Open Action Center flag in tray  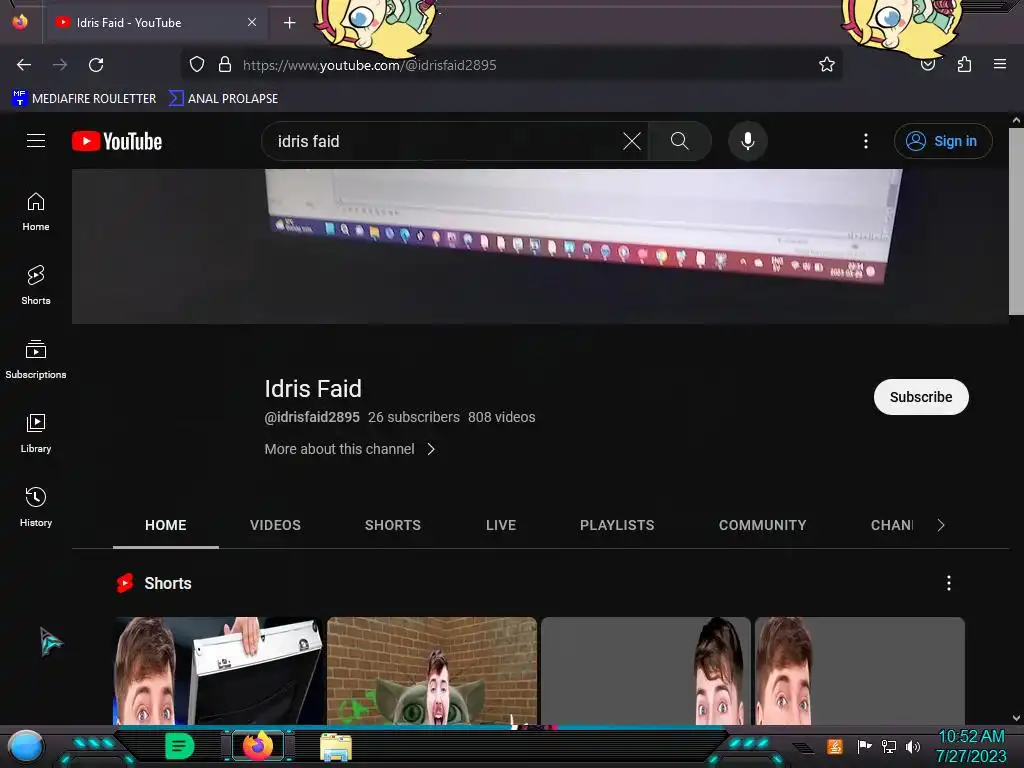865,746
